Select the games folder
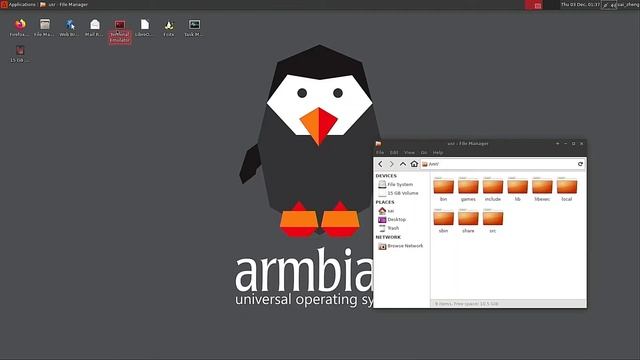Image resolution: width=640 pixels, height=360 pixels. [468, 189]
